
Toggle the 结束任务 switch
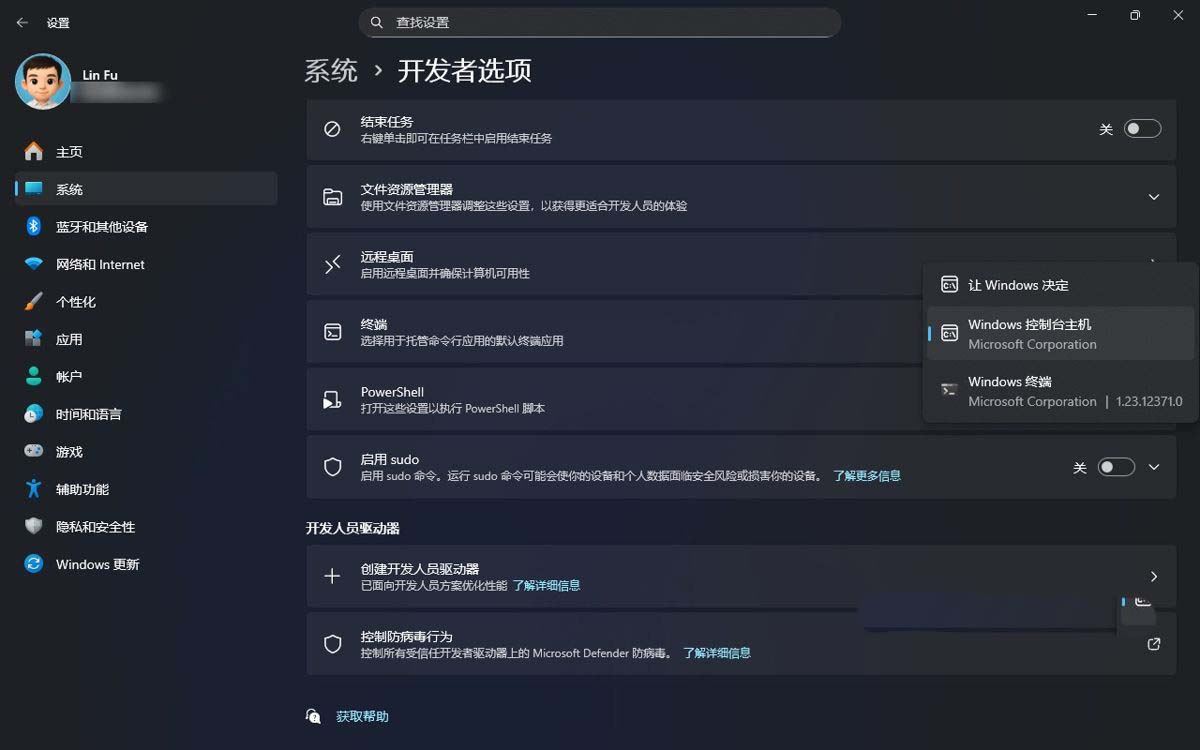[x=1143, y=129]
